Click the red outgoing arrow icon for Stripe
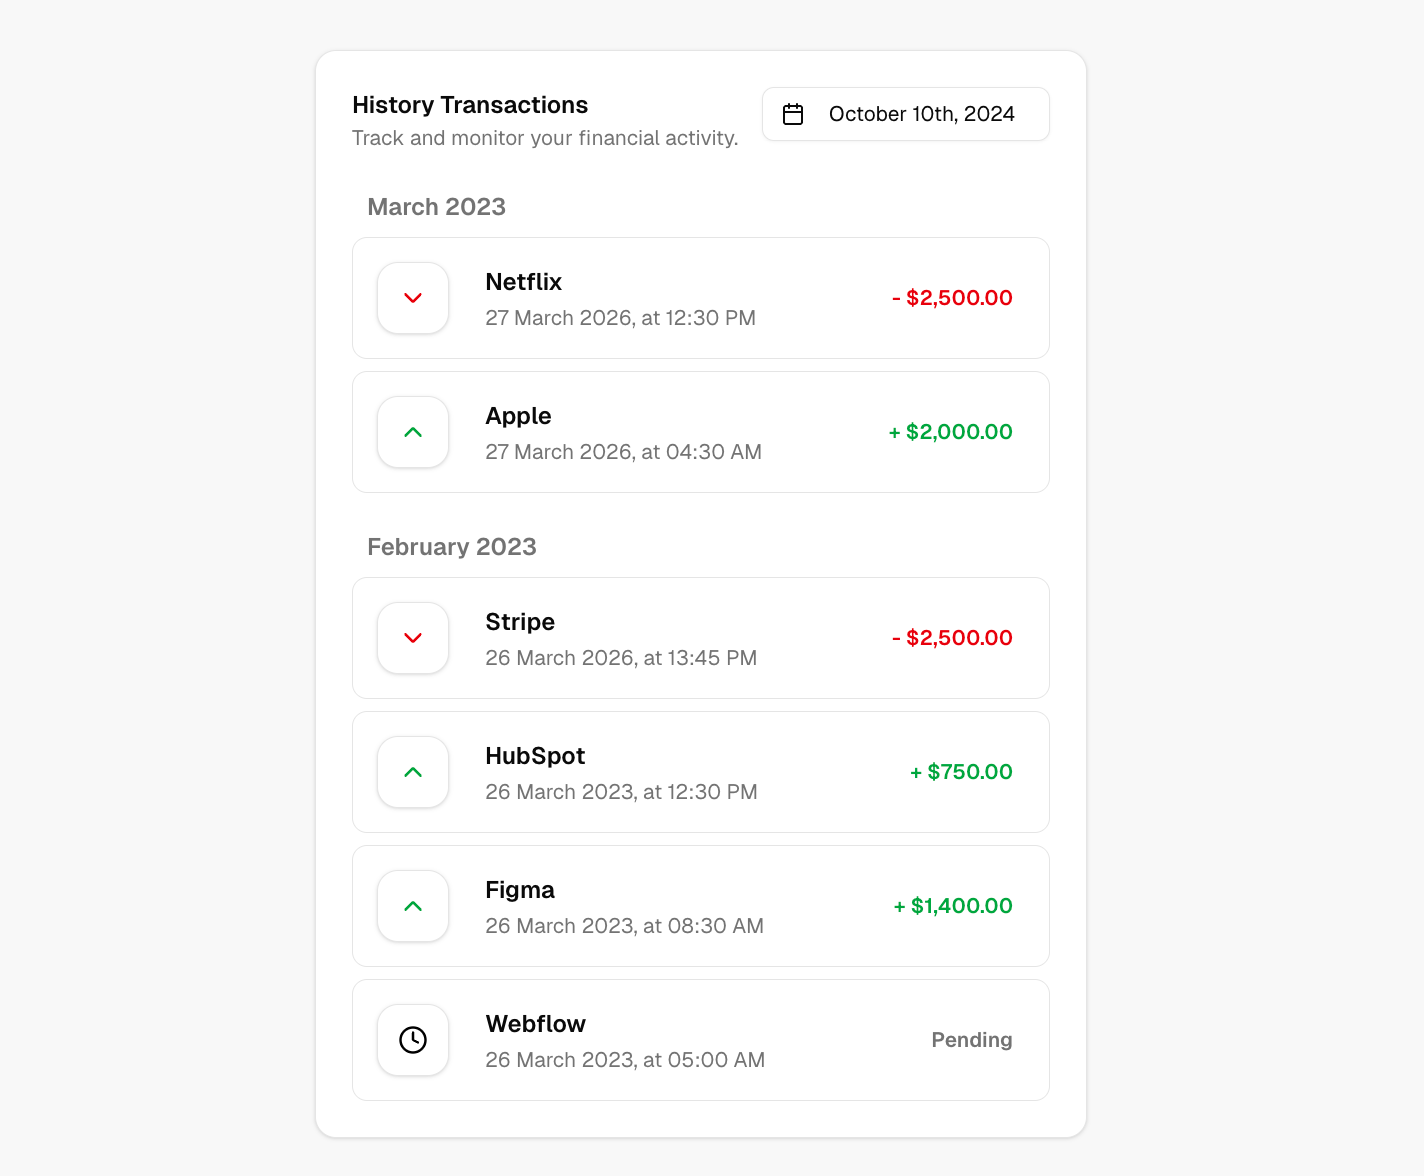Image resolution: width=1424 pixels, height=1176 pixels. (x=412, y=638)
